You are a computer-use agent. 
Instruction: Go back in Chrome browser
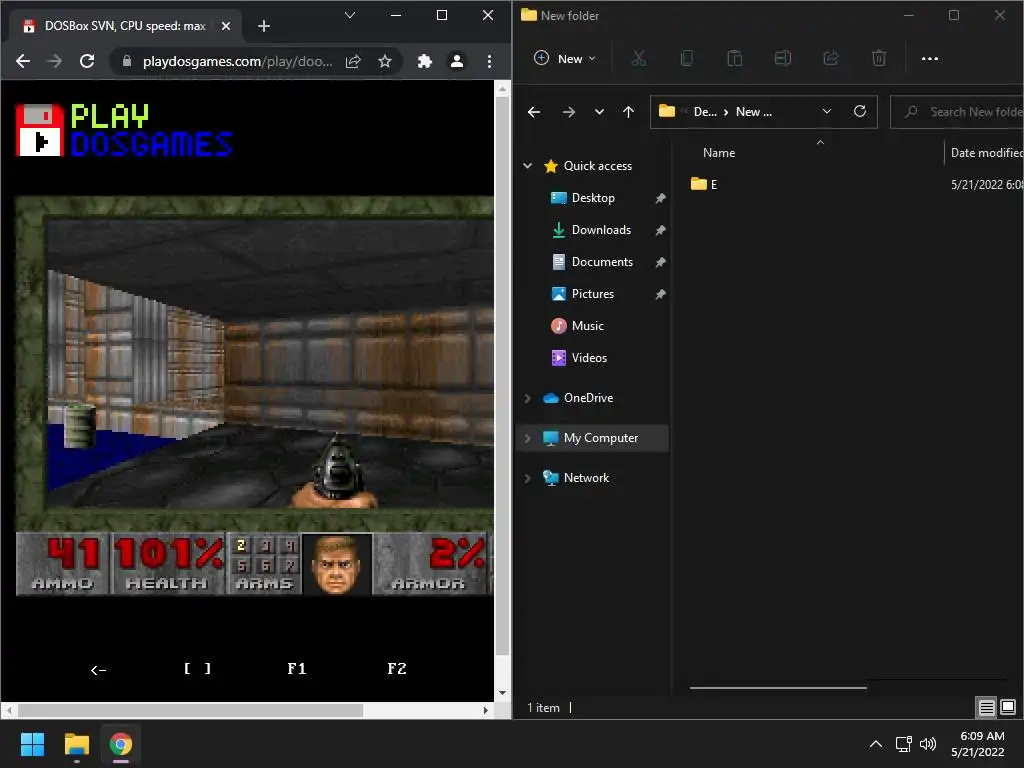tap(23, 61)
